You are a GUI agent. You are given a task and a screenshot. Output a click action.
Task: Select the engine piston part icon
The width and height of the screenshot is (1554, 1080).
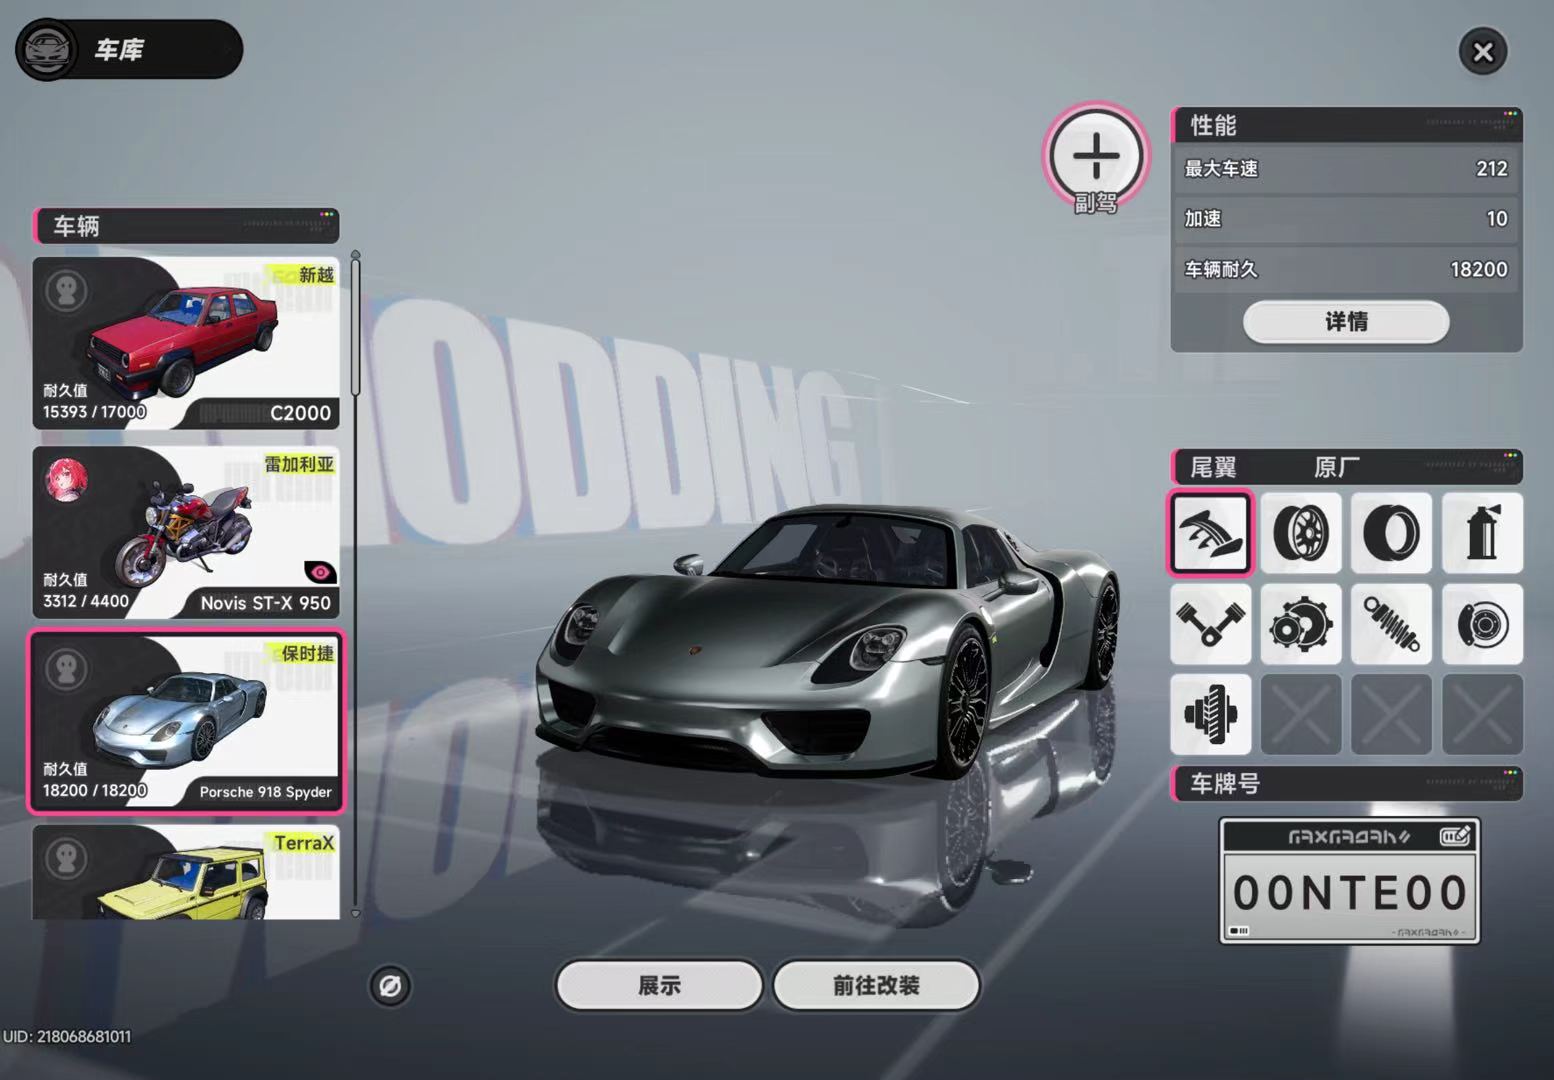click(x=1210, y=624)
